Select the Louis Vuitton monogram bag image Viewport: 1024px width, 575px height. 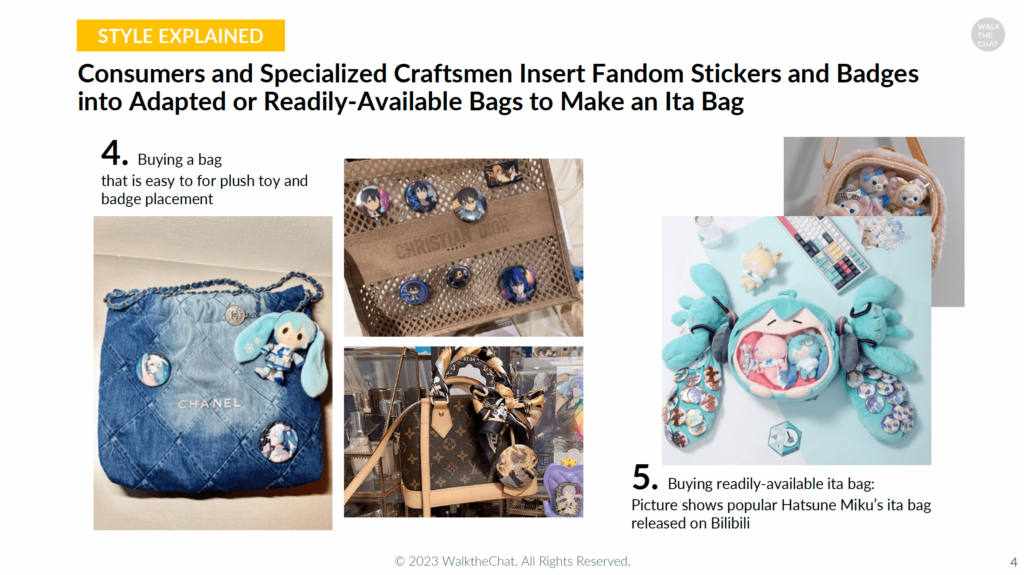click(464, 432)
